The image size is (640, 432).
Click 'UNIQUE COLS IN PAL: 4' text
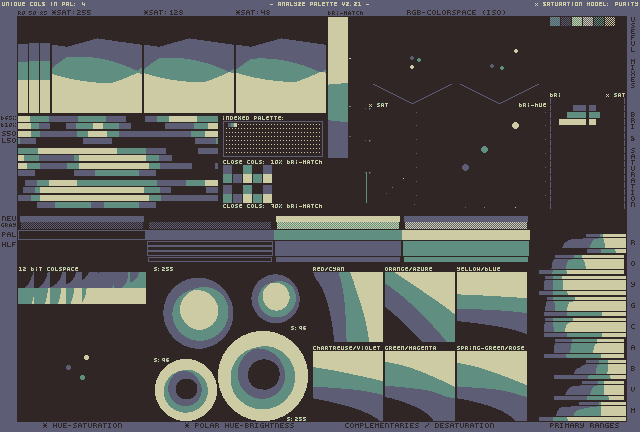click(44, 4)
